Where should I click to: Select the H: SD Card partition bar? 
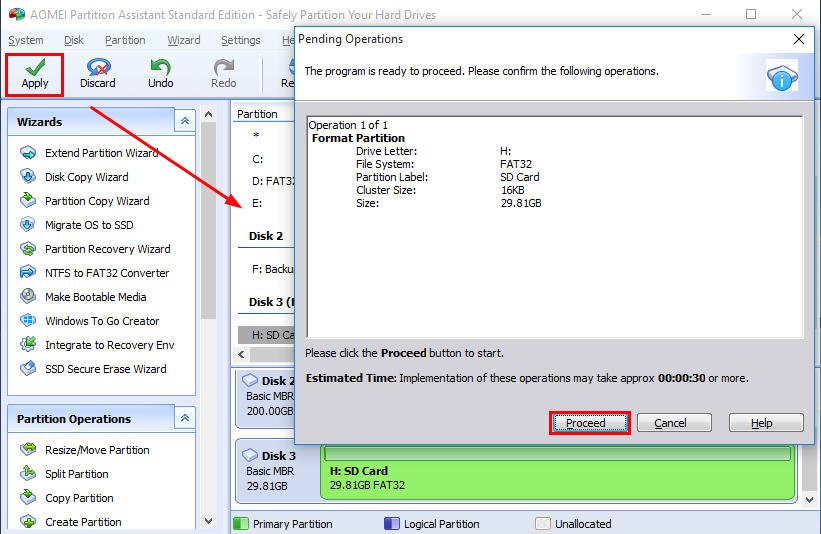(557, 472)
